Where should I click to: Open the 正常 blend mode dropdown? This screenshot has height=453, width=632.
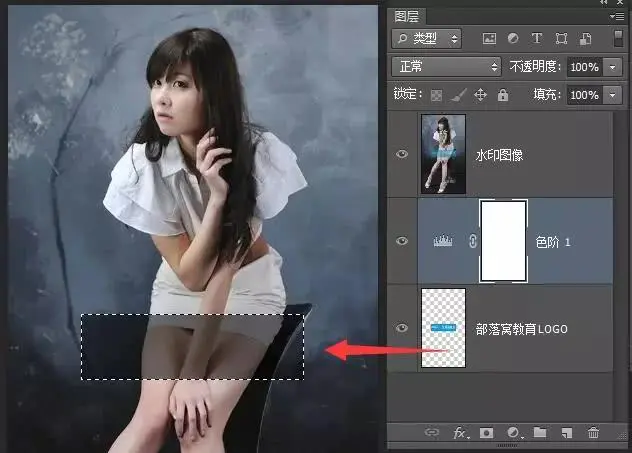pos(446,66)
